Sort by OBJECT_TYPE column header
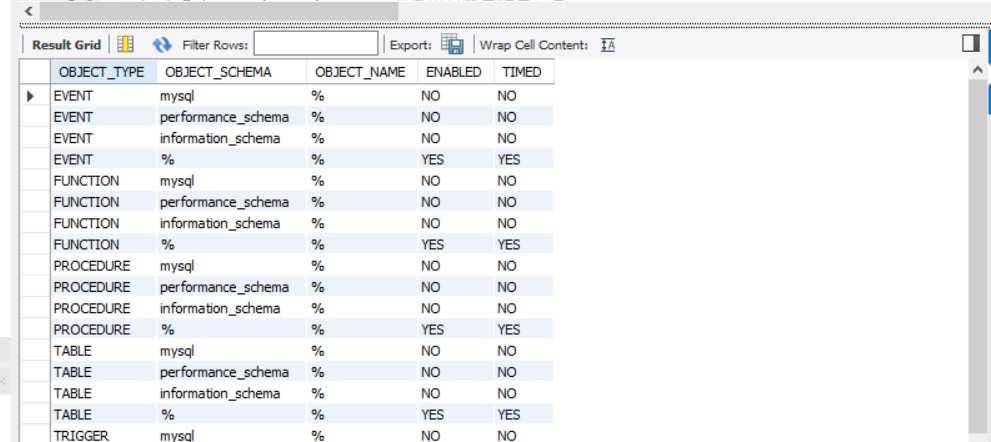 click(x=103, y=71)
